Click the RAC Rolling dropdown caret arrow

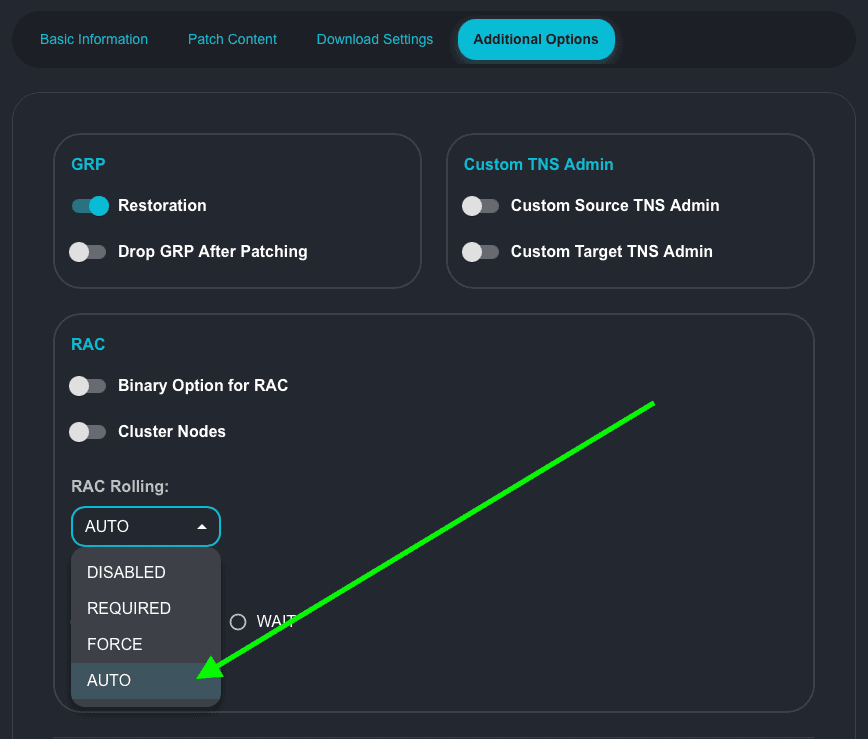pos(202,526)
